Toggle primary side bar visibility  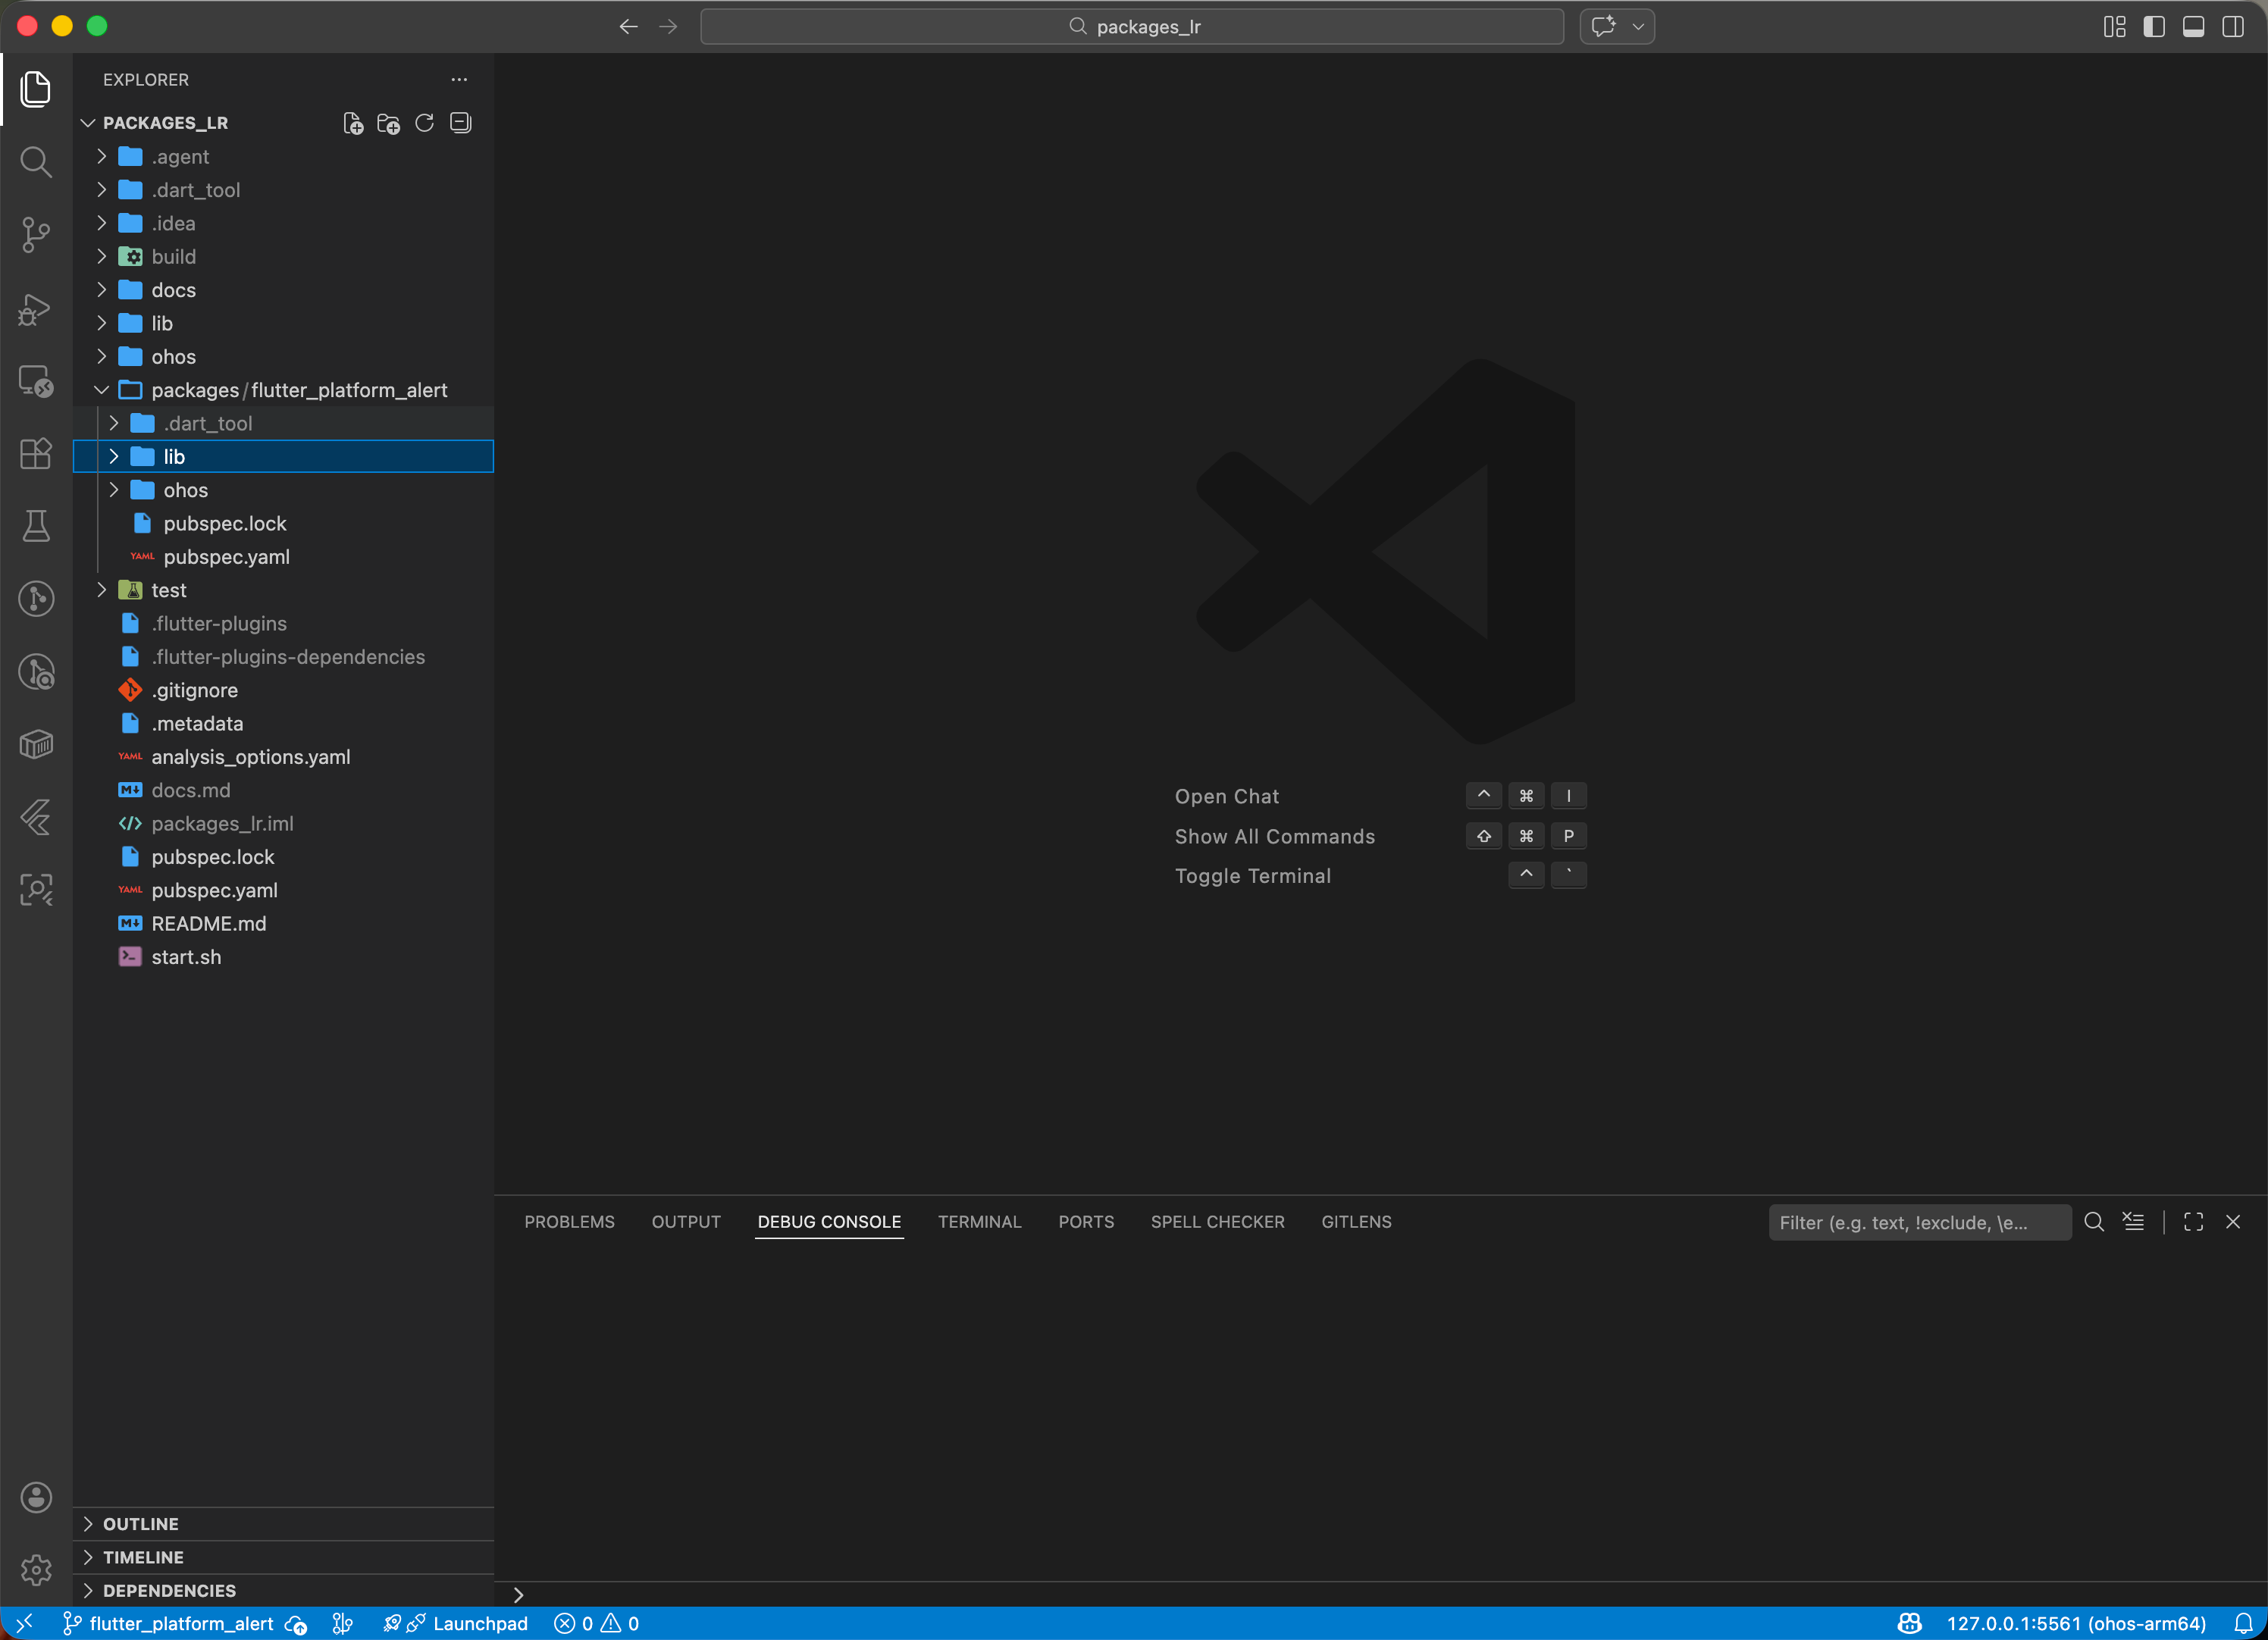2154,27
